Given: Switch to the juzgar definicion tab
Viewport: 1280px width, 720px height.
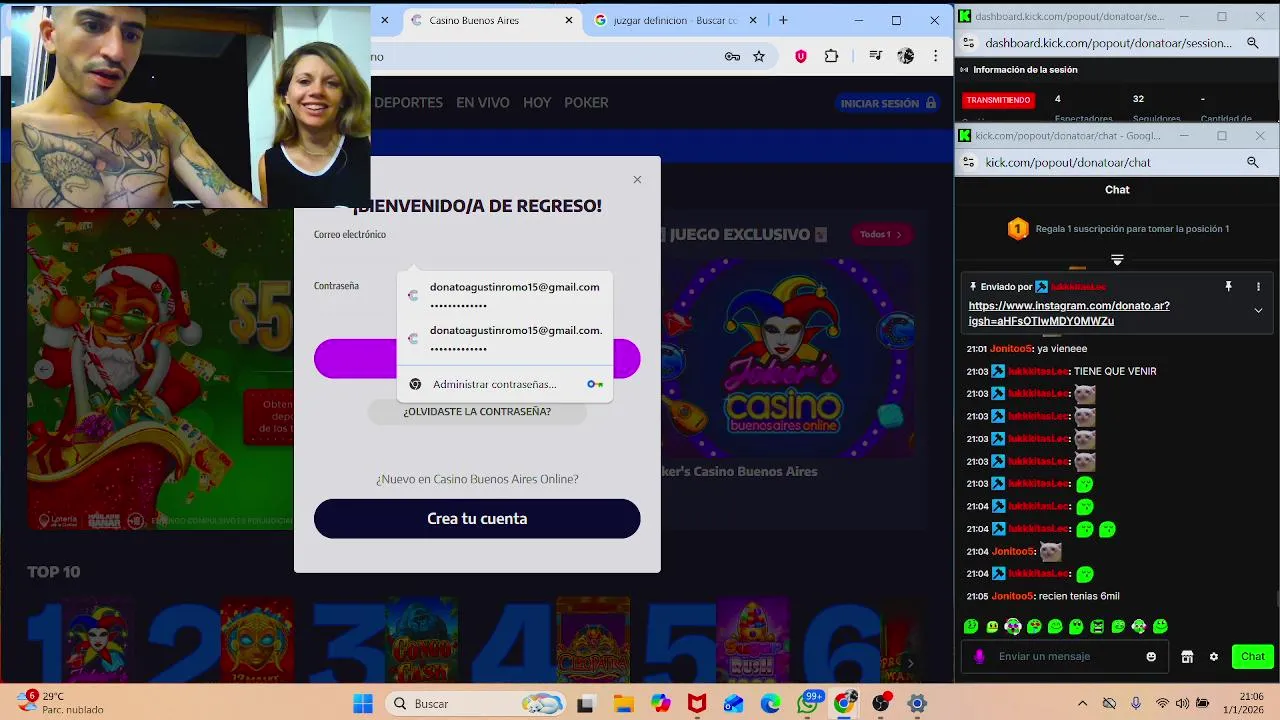Looking at the screenshot, I should [675, 20].
